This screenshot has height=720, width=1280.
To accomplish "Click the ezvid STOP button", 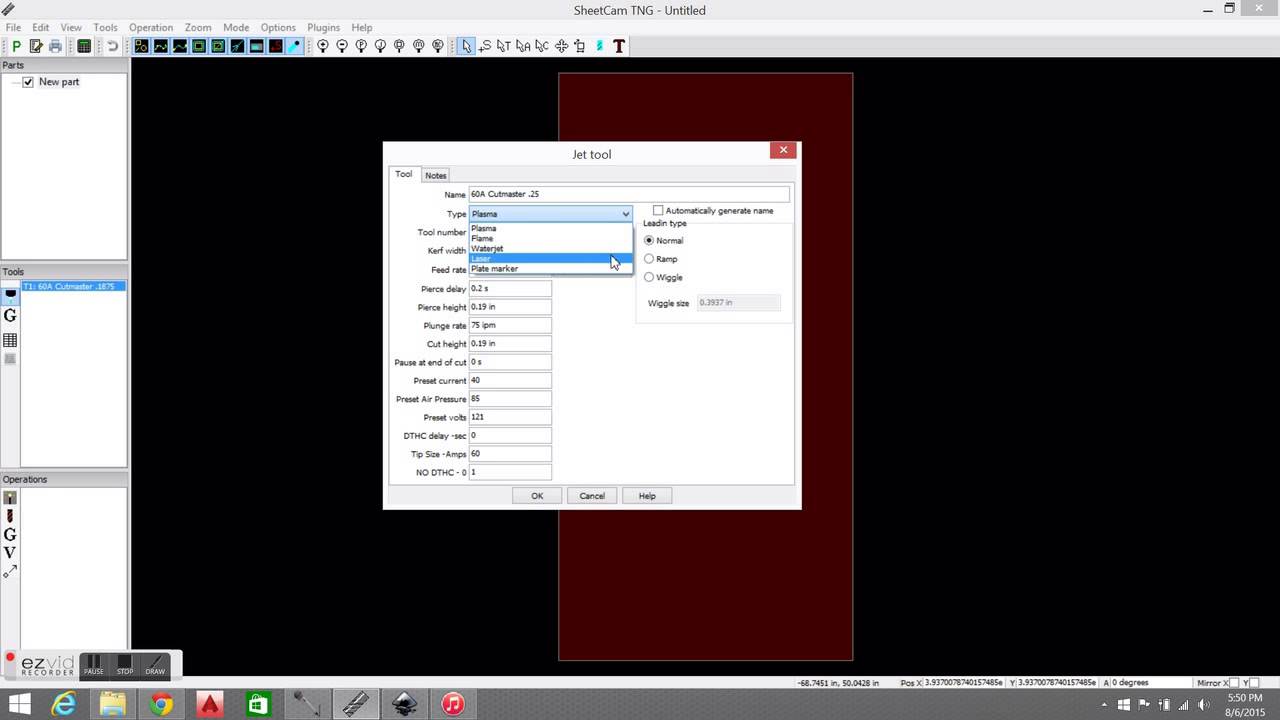I will coord(124,664).
